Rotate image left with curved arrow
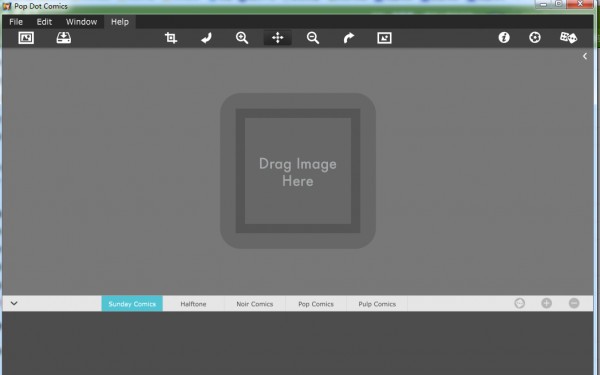Screen dimensions: 600x375 (x=207, y=38)
